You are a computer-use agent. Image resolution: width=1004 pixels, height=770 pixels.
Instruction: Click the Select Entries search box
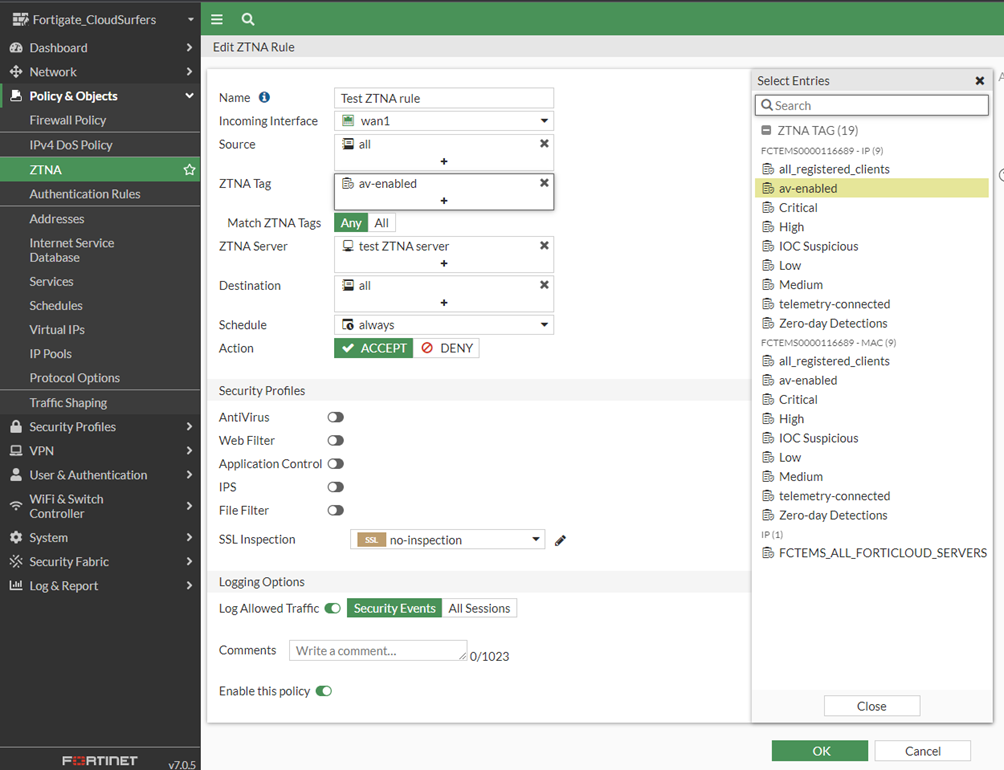point(871,106)
